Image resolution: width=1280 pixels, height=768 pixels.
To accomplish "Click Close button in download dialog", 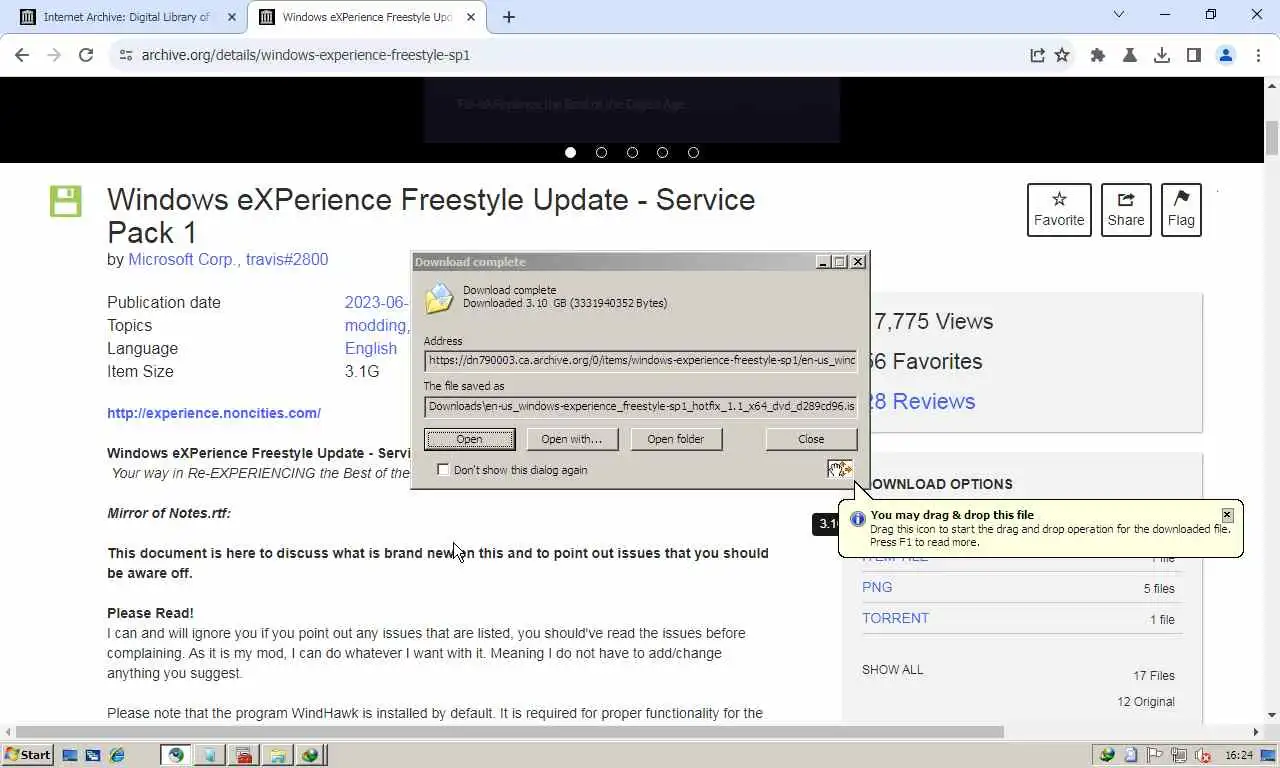I will click(811, 439).
